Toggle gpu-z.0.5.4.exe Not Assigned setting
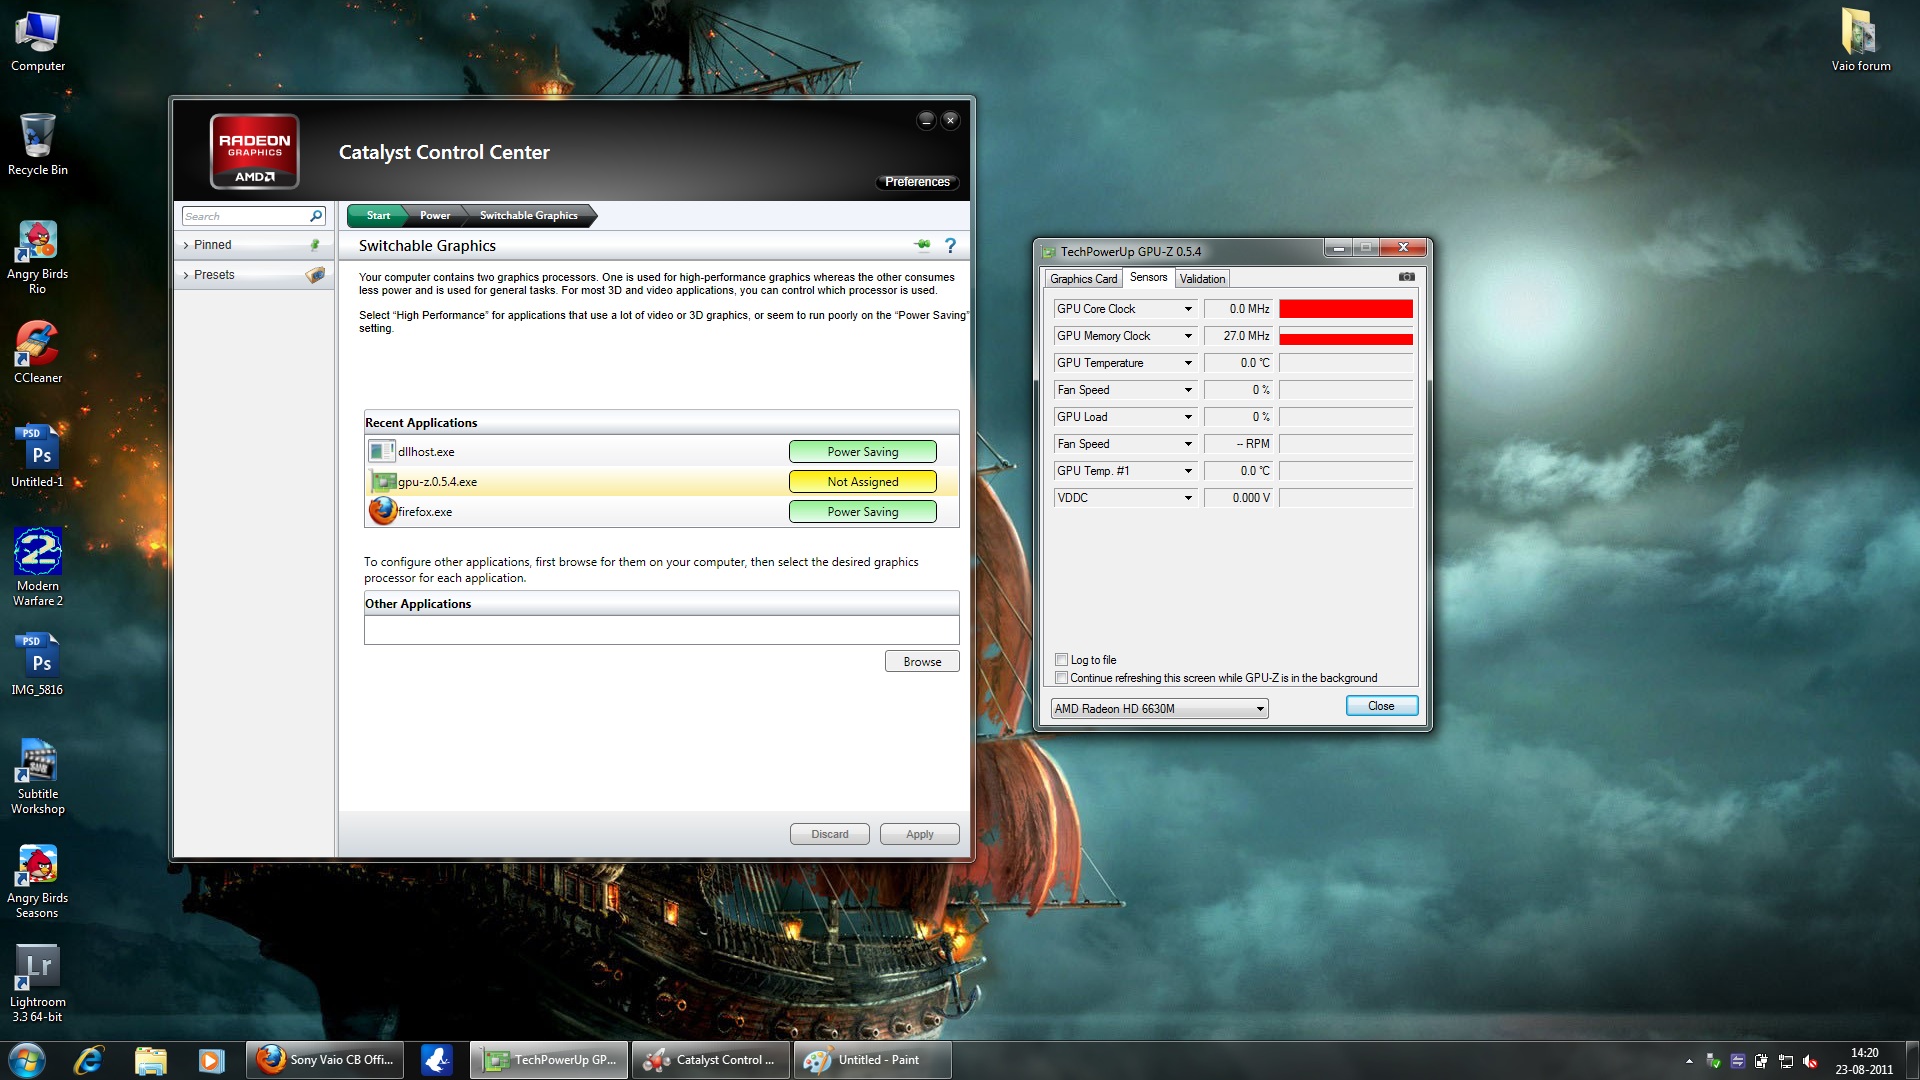Screen dimensions: 1920x1080 pyautogui.click(x=862, y=481)
